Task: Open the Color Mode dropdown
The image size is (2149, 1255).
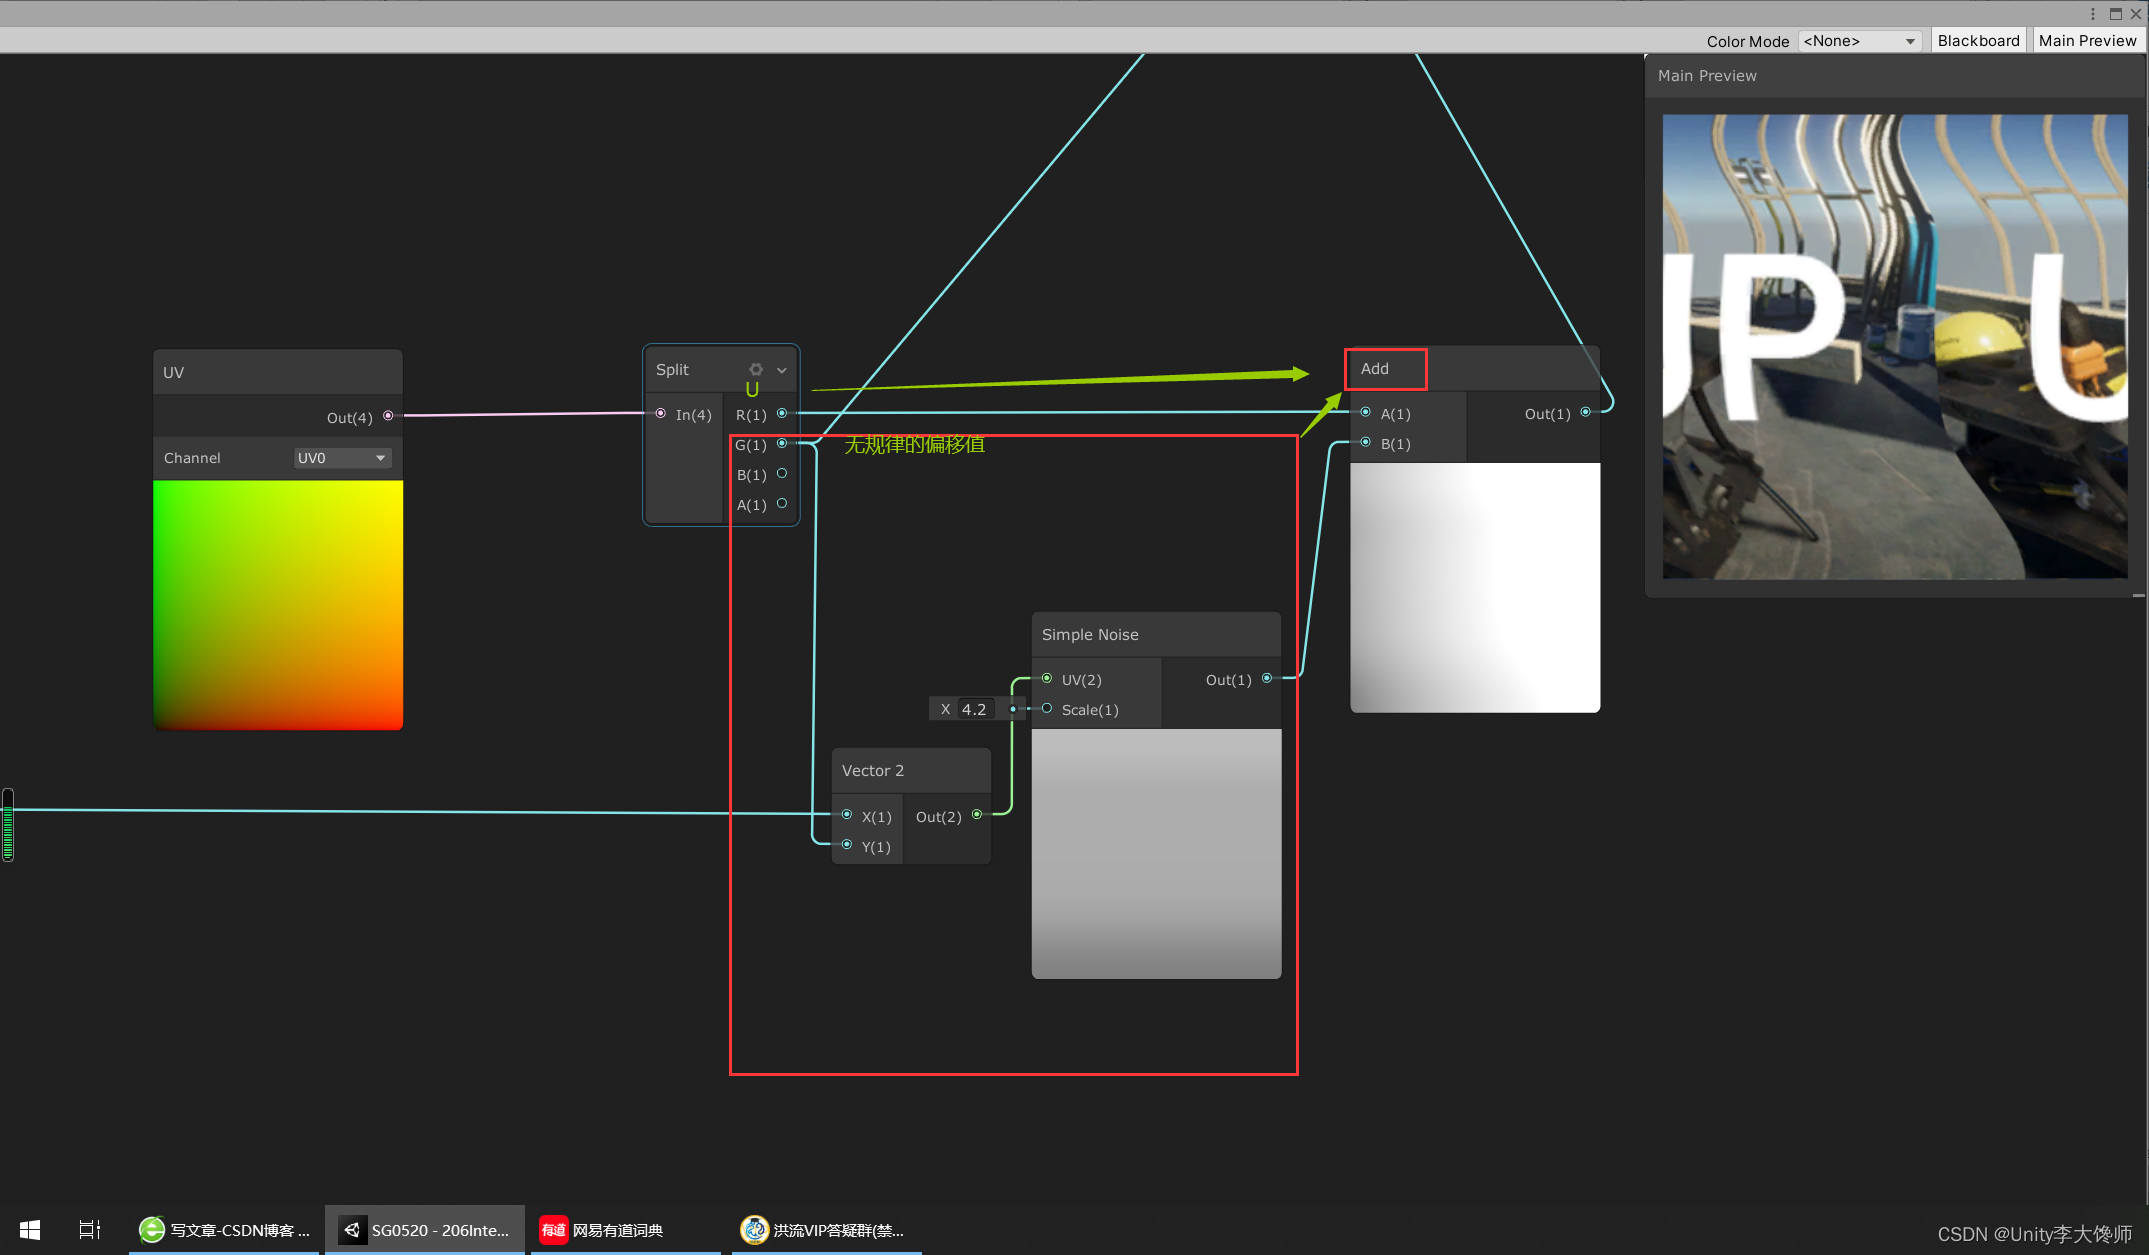Action: click(x=1859, y=41)
